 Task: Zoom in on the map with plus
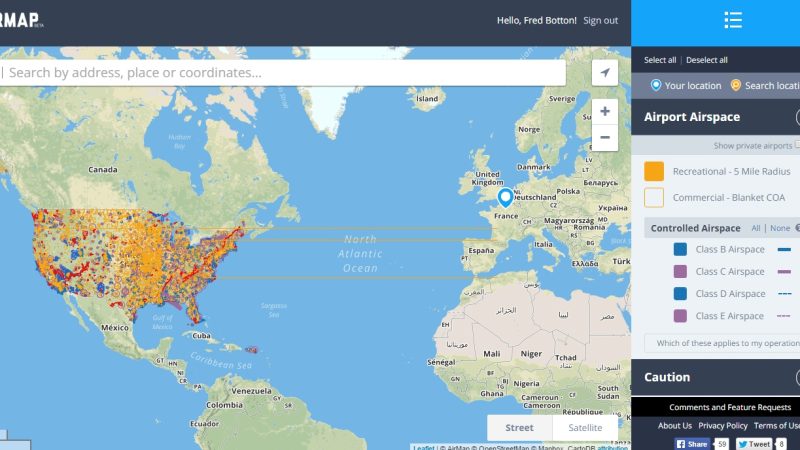coord(605,111)
